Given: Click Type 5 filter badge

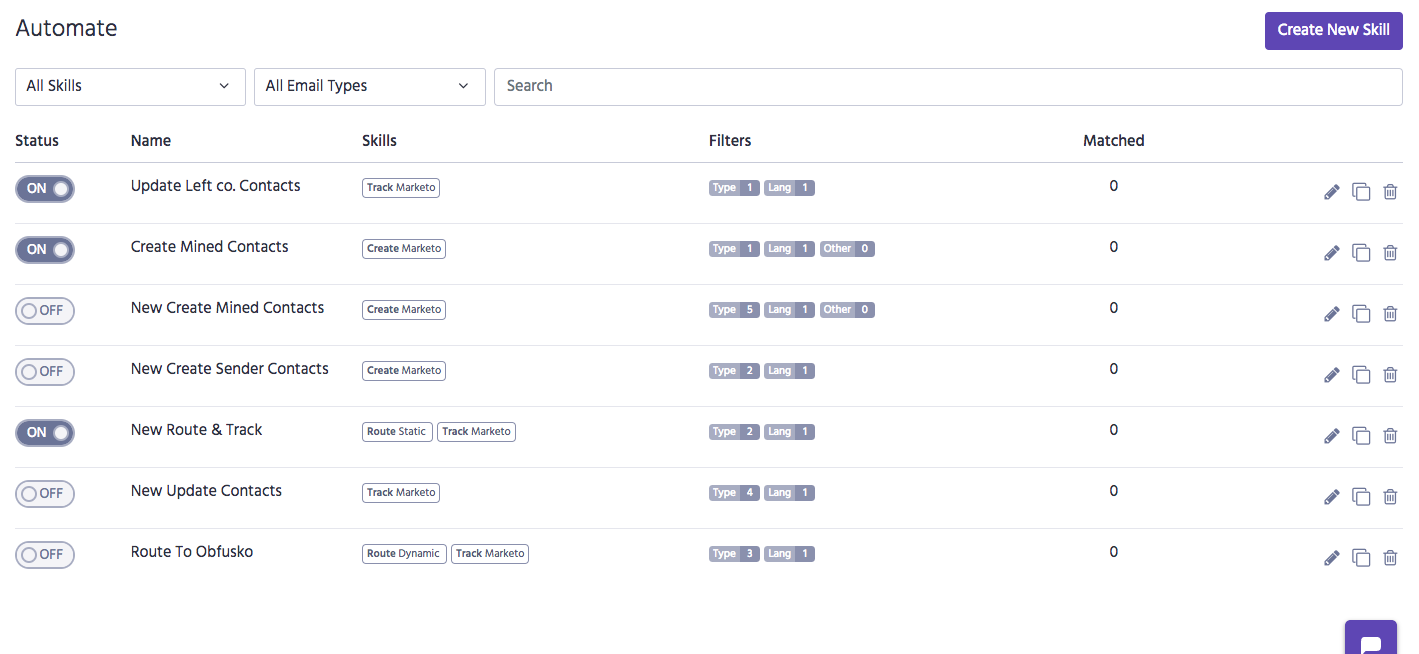Looking at the screenshot, I should coord(734,310).
